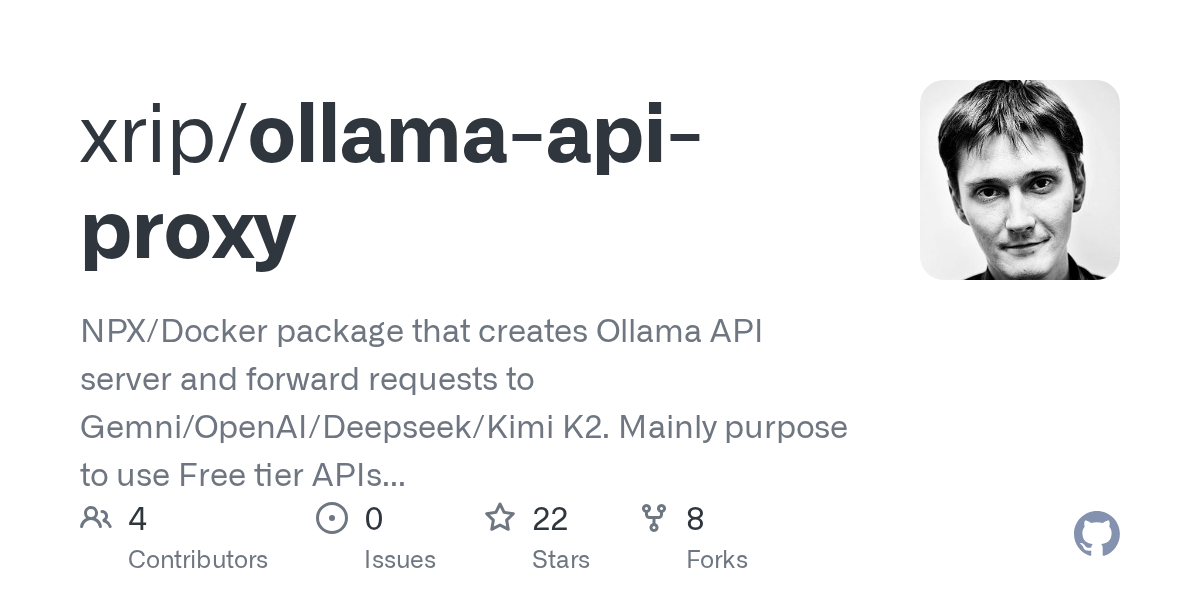The width and height of the screenshot is (1200, 600).
Task: Click the issues count "0"
Action: tap(374, 519)
